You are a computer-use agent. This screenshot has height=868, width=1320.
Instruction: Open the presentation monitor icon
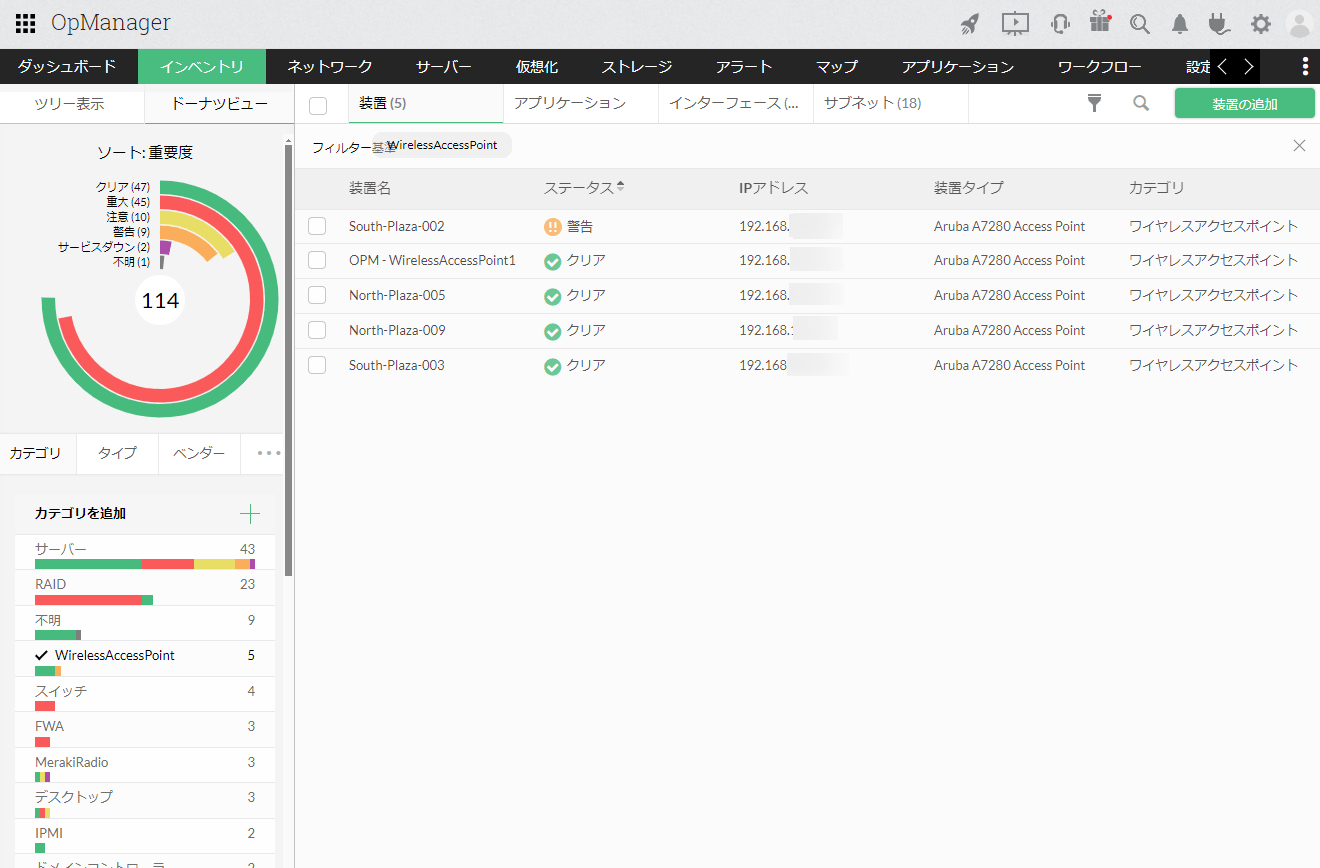tap(1014, 24)
